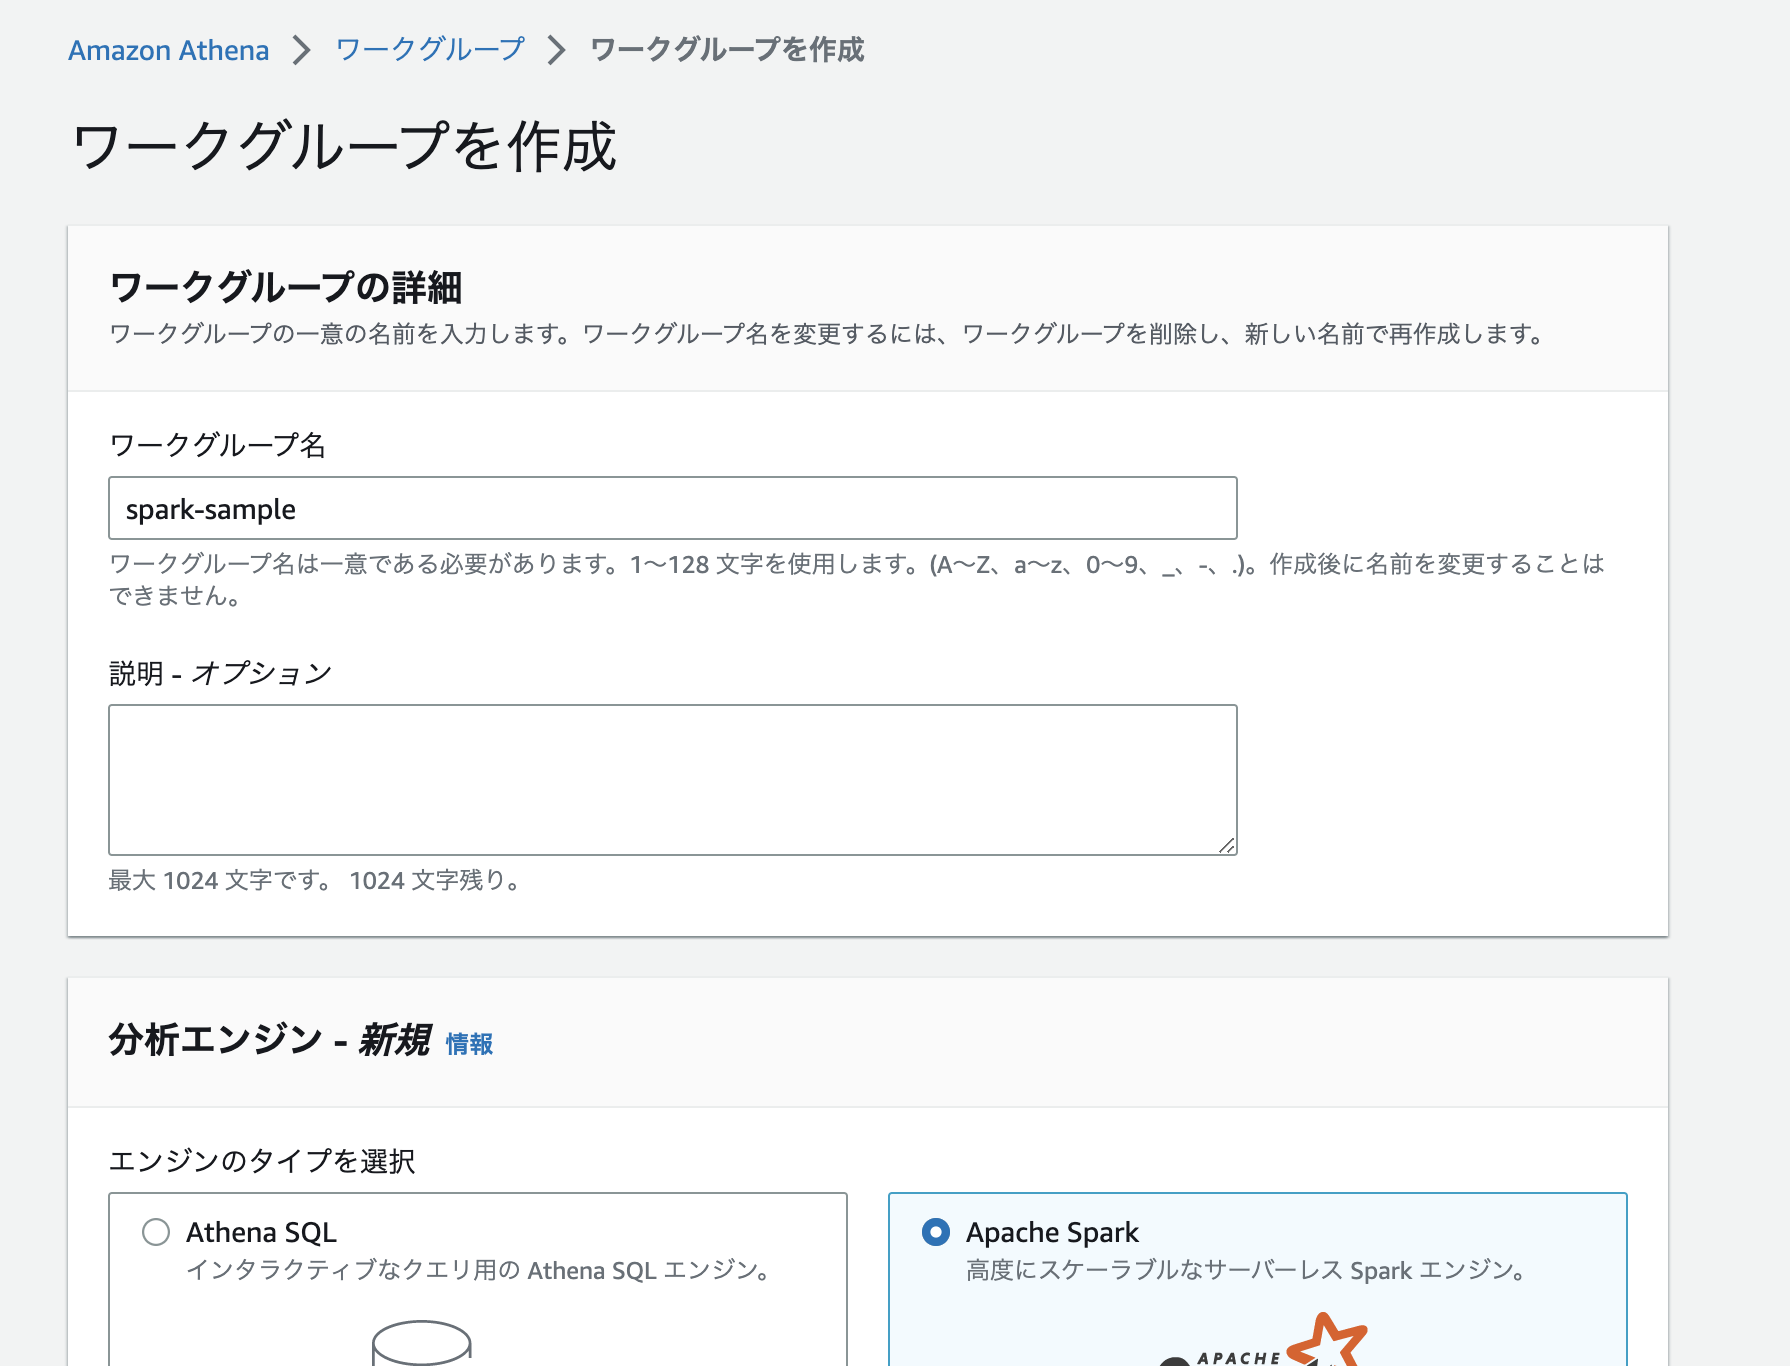Click the first breadcrumb chevron icon
This screenshot has height=1366, width=1790.
(x=303, y=49)
